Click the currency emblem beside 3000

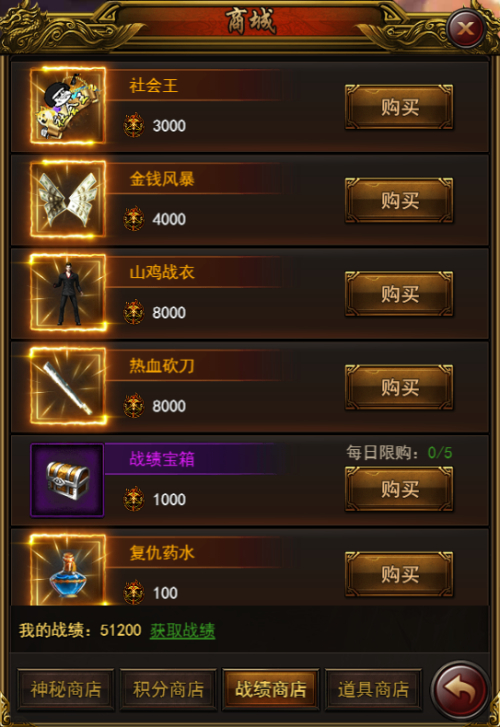tap(134, 125)
